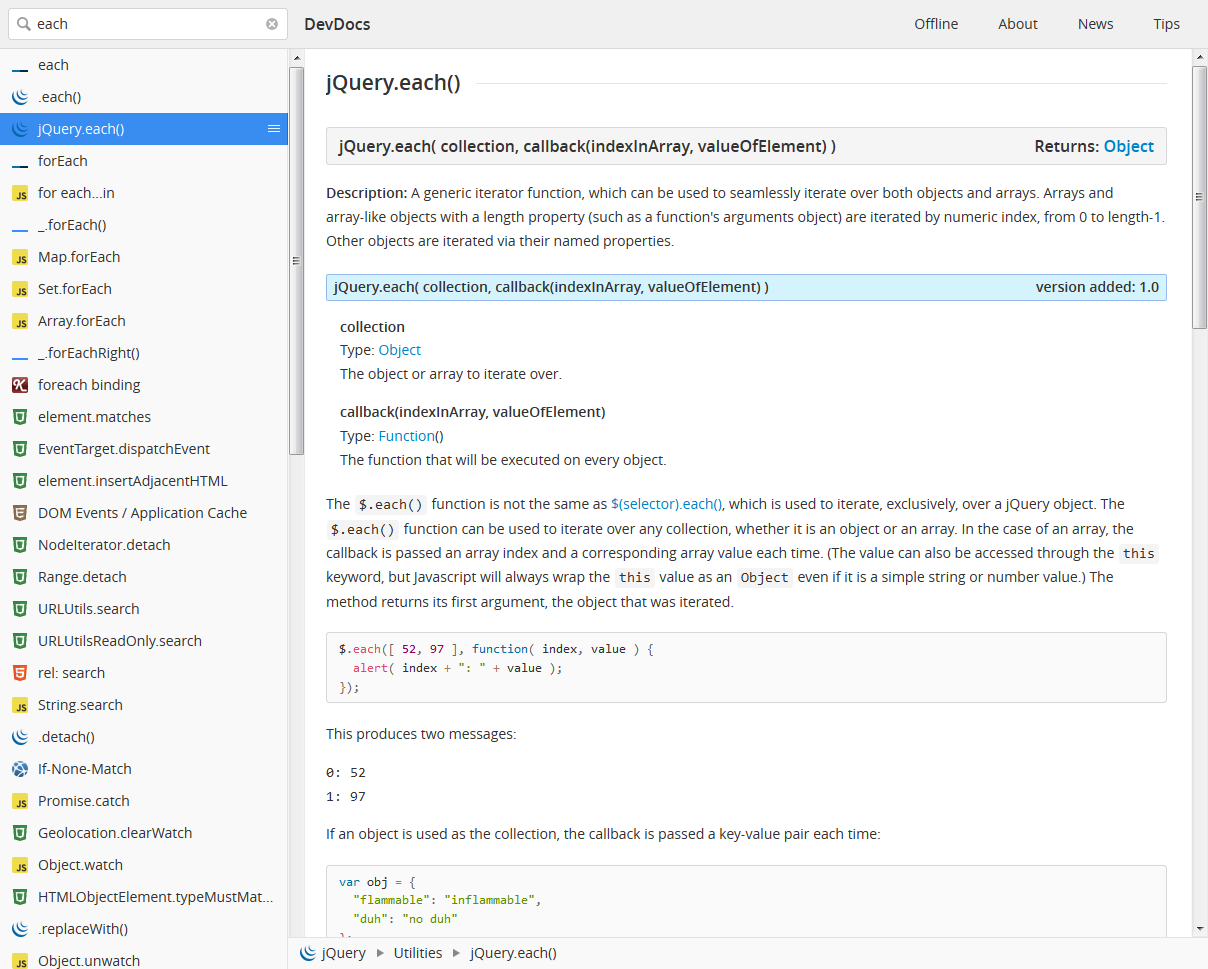Select the element.insertAdjacentHTML entry

(x=144, y=481)
